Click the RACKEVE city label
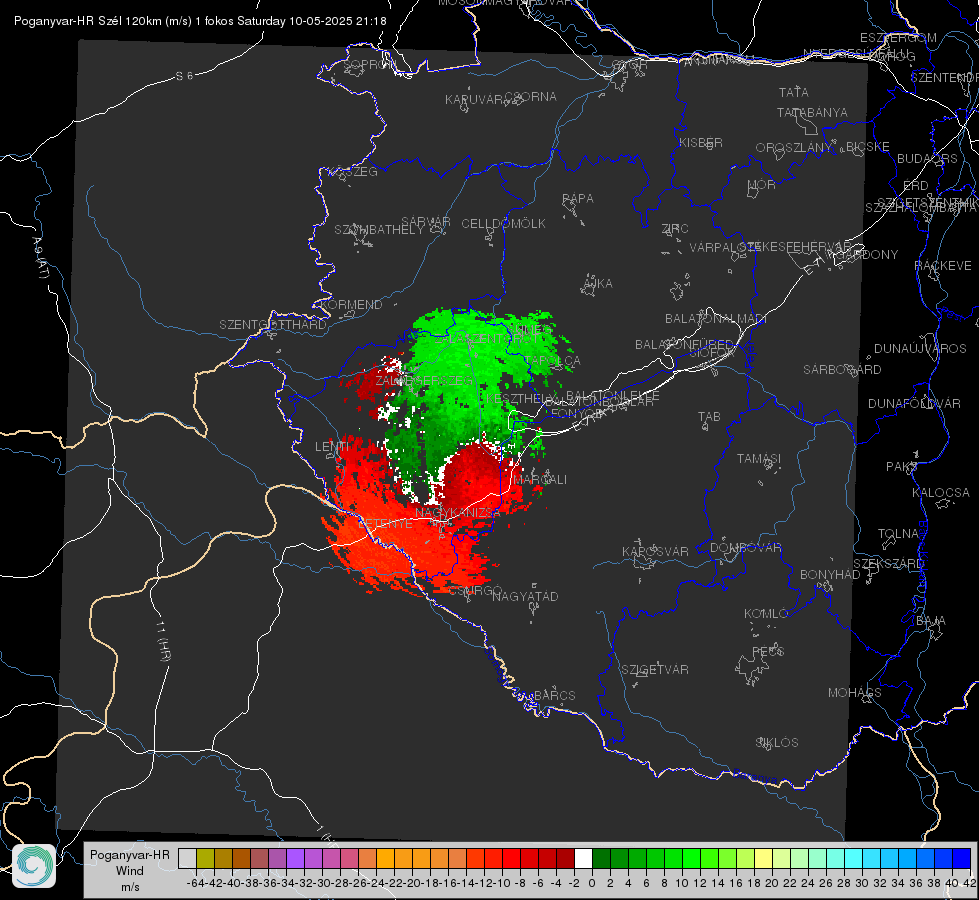 coord(943,266)
